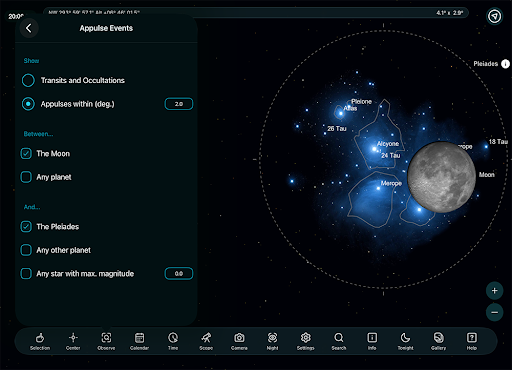The width and height of the screenshot is (512, 370).
Task: Zoom out with minus button
Action: 494,312
